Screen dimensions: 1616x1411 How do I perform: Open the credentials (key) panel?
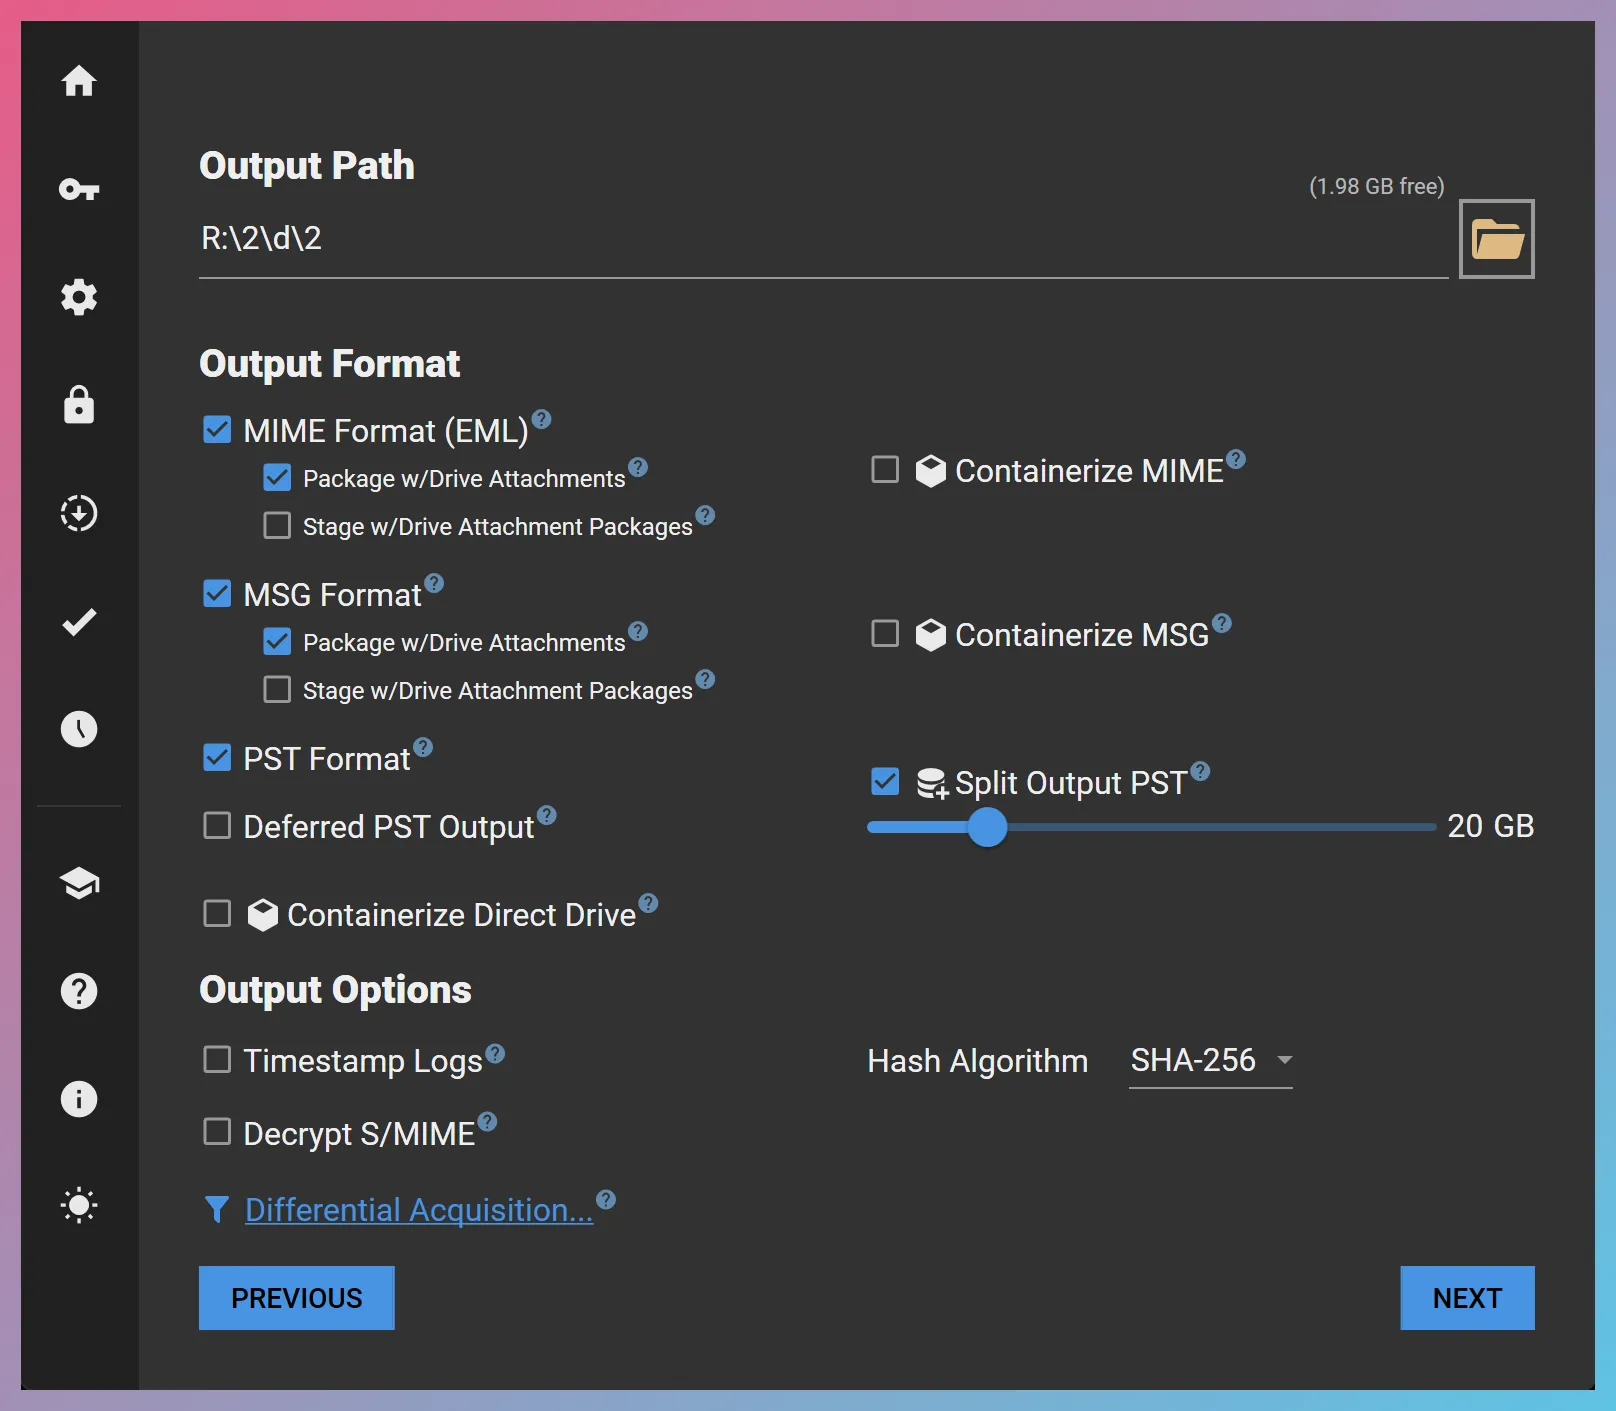[x=79, y=189]
